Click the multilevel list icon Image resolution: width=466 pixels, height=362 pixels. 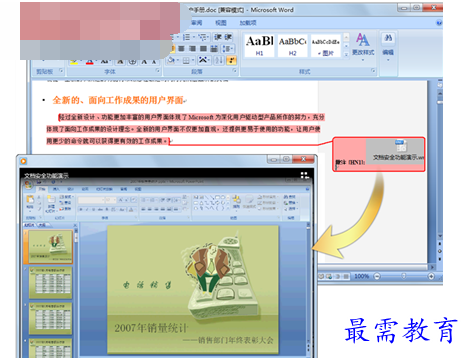click(x=203, y=37)
